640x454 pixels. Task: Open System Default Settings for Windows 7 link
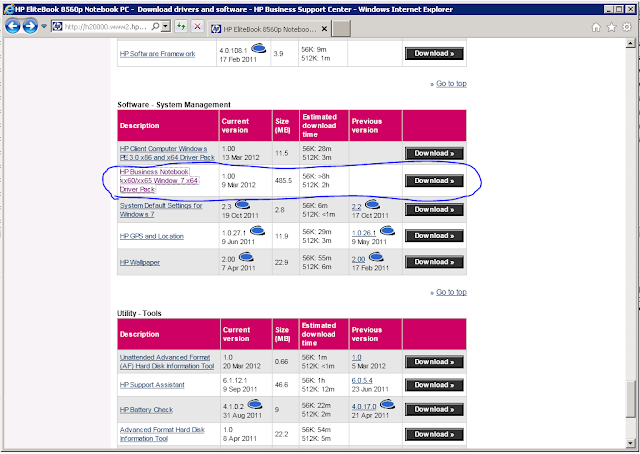click(161, 210)
